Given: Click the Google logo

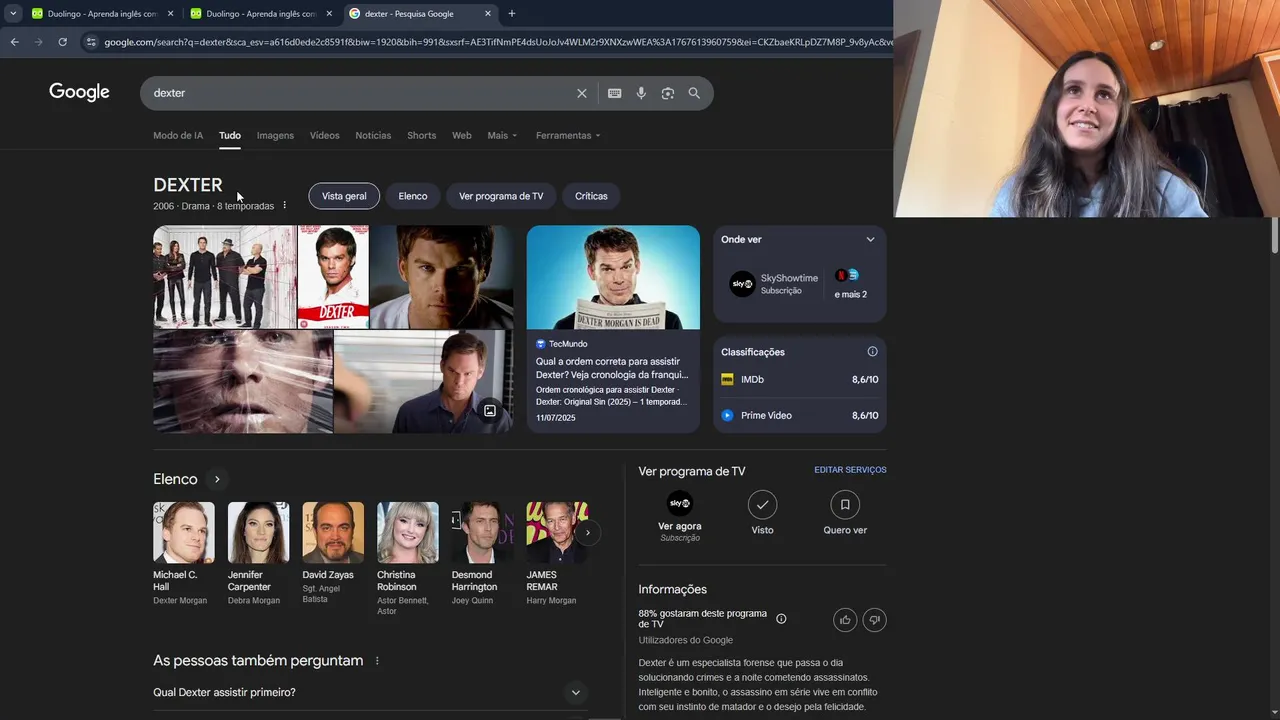Looking at the screenshot, I should coord(79,92).
